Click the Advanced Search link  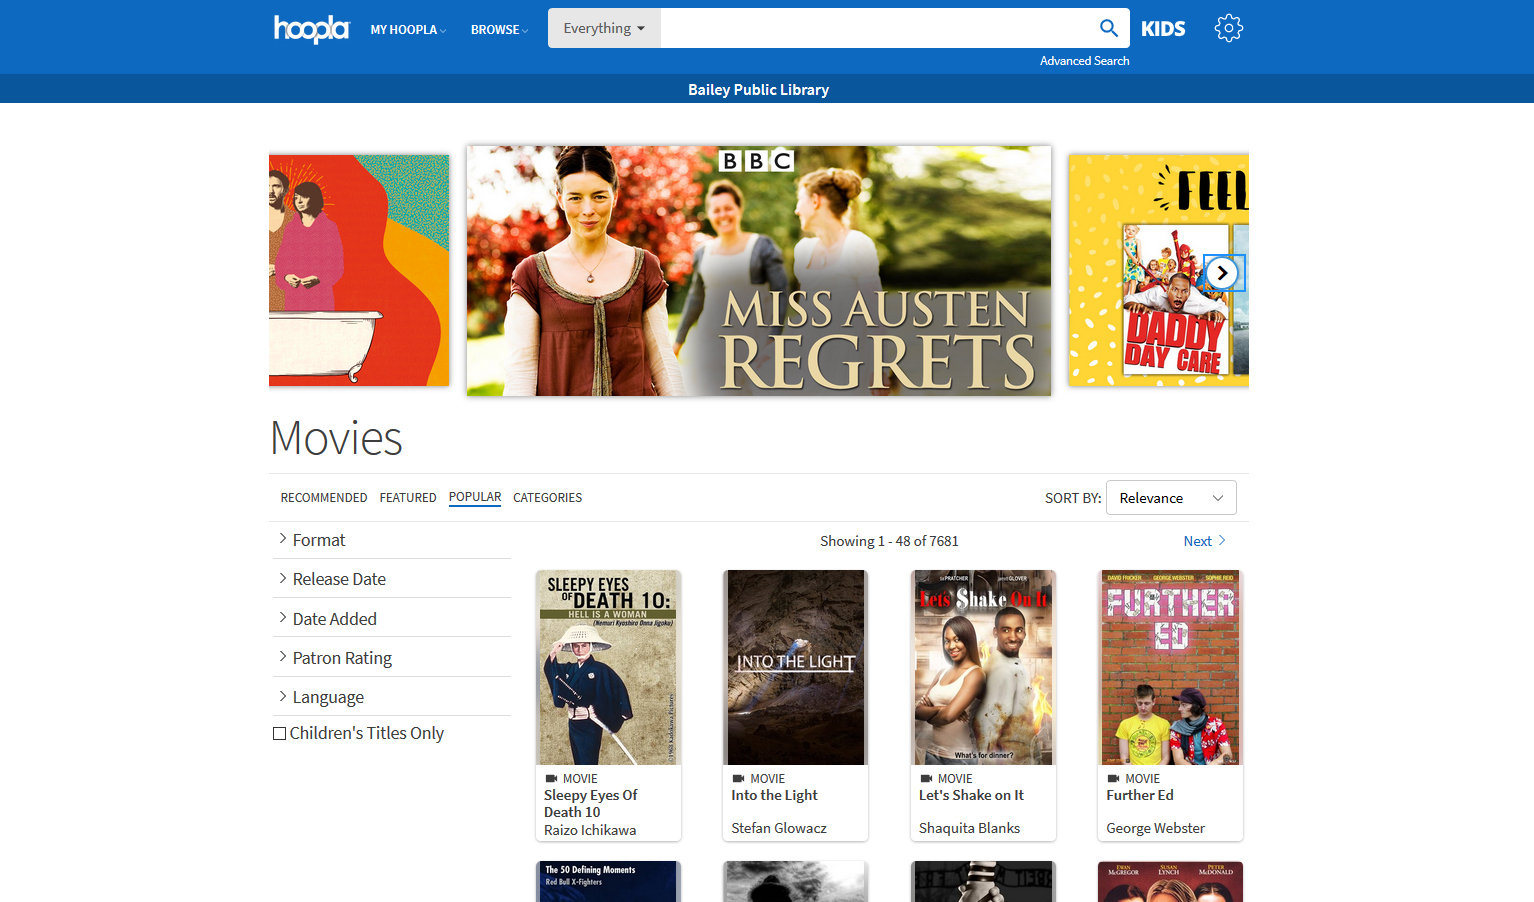coord(1084,61)
